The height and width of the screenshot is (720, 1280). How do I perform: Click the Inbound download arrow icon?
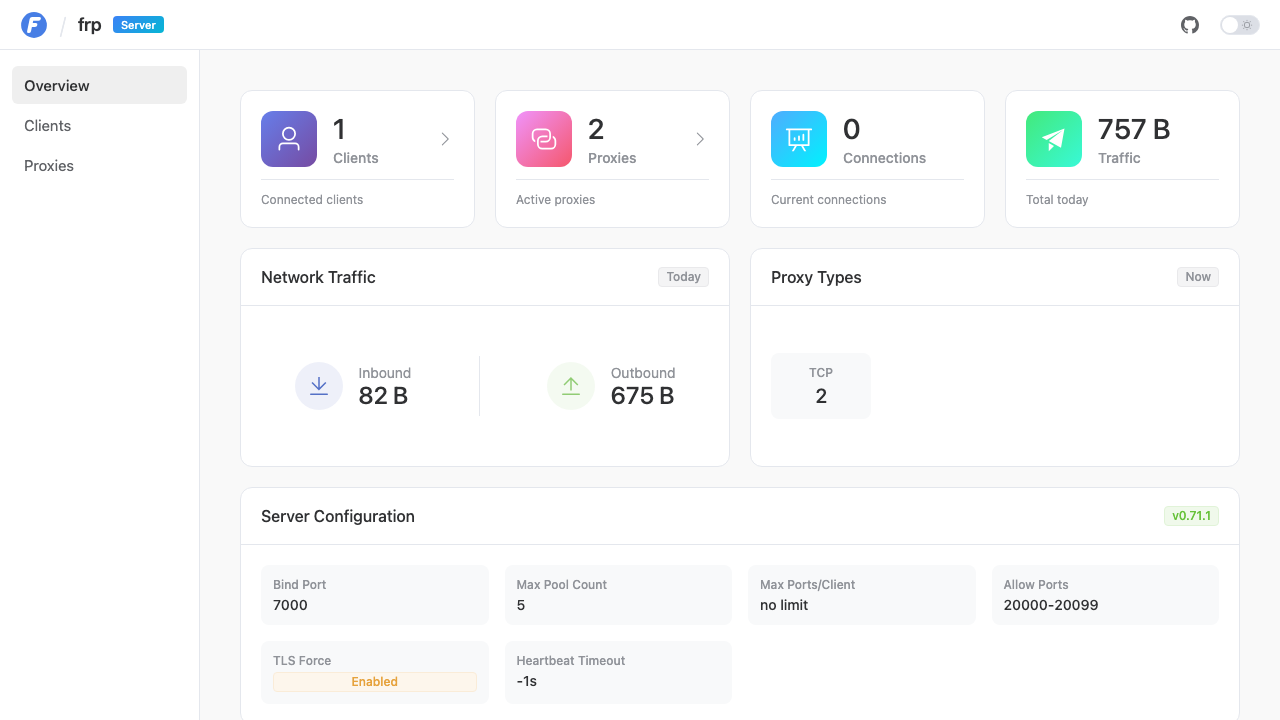tap(319, 386)
